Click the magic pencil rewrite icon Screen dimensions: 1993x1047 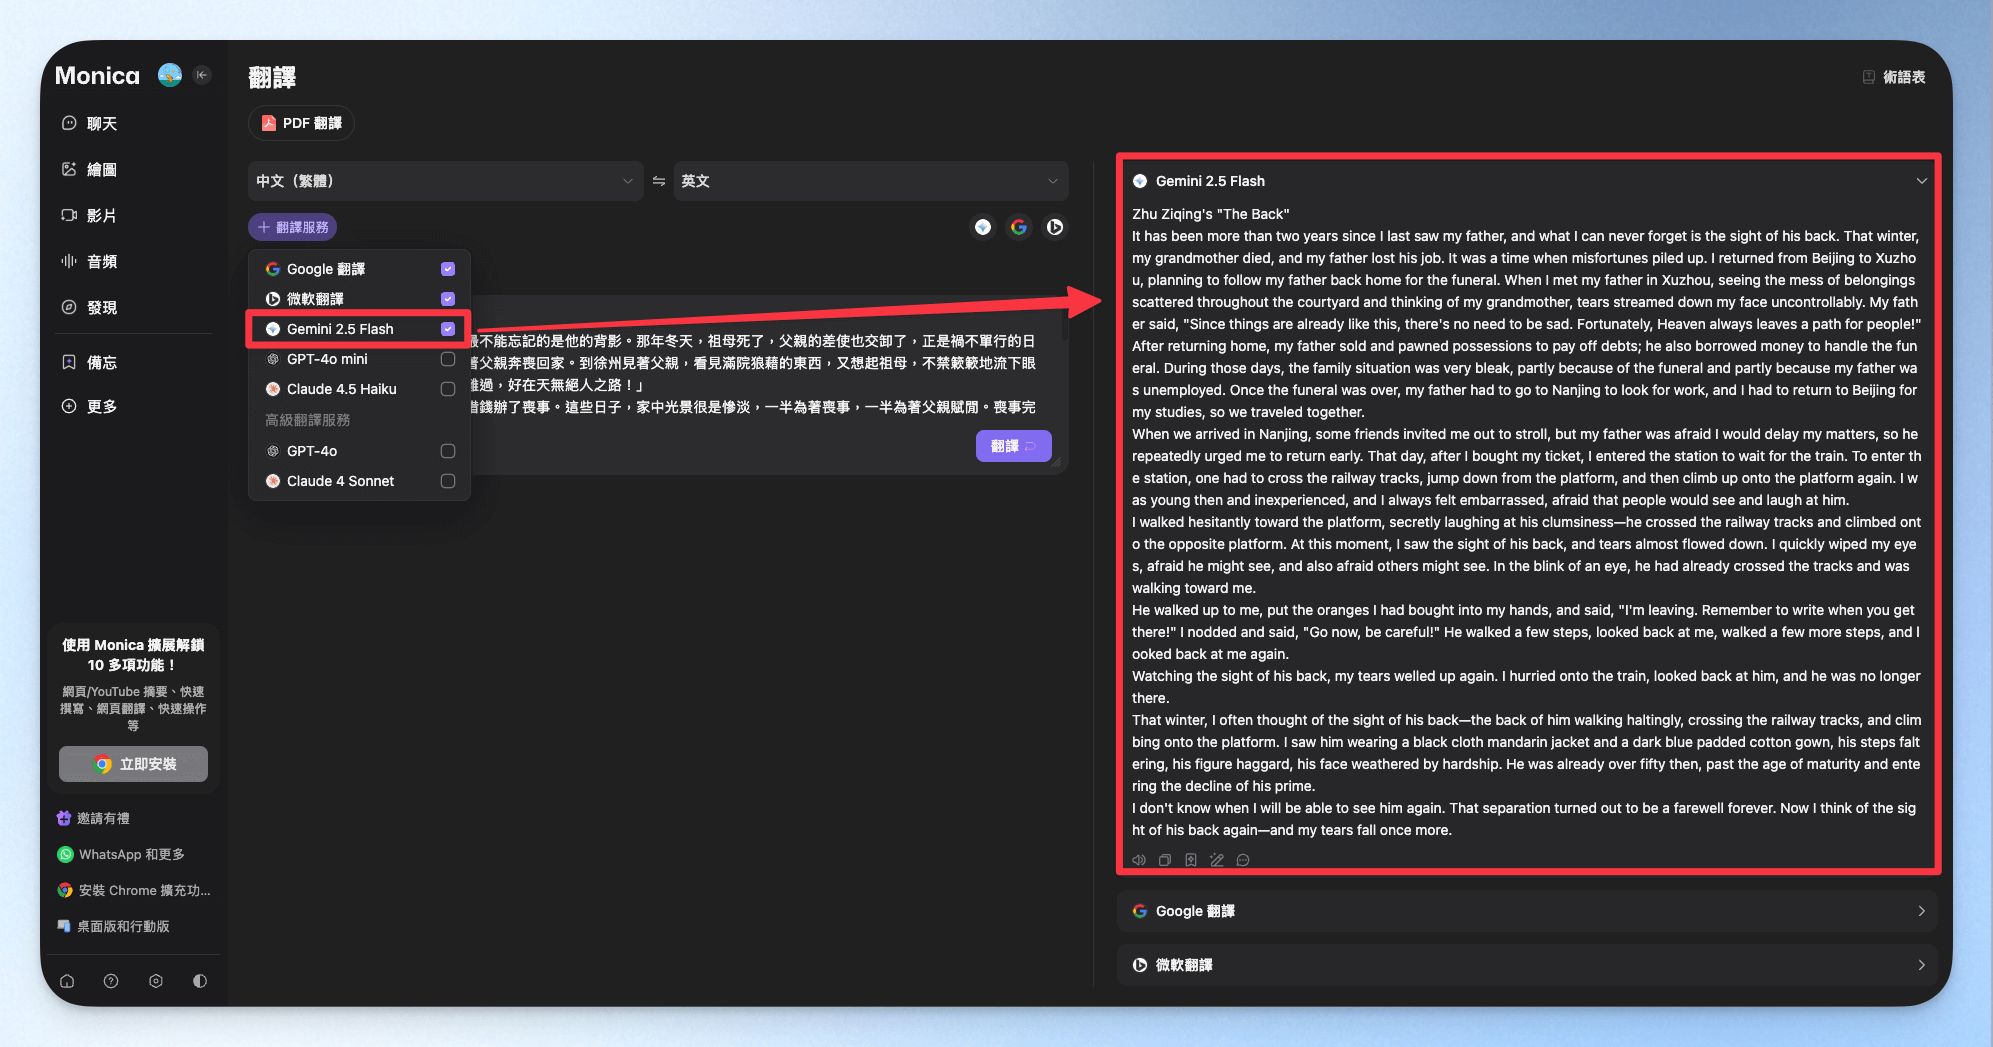1217,860
